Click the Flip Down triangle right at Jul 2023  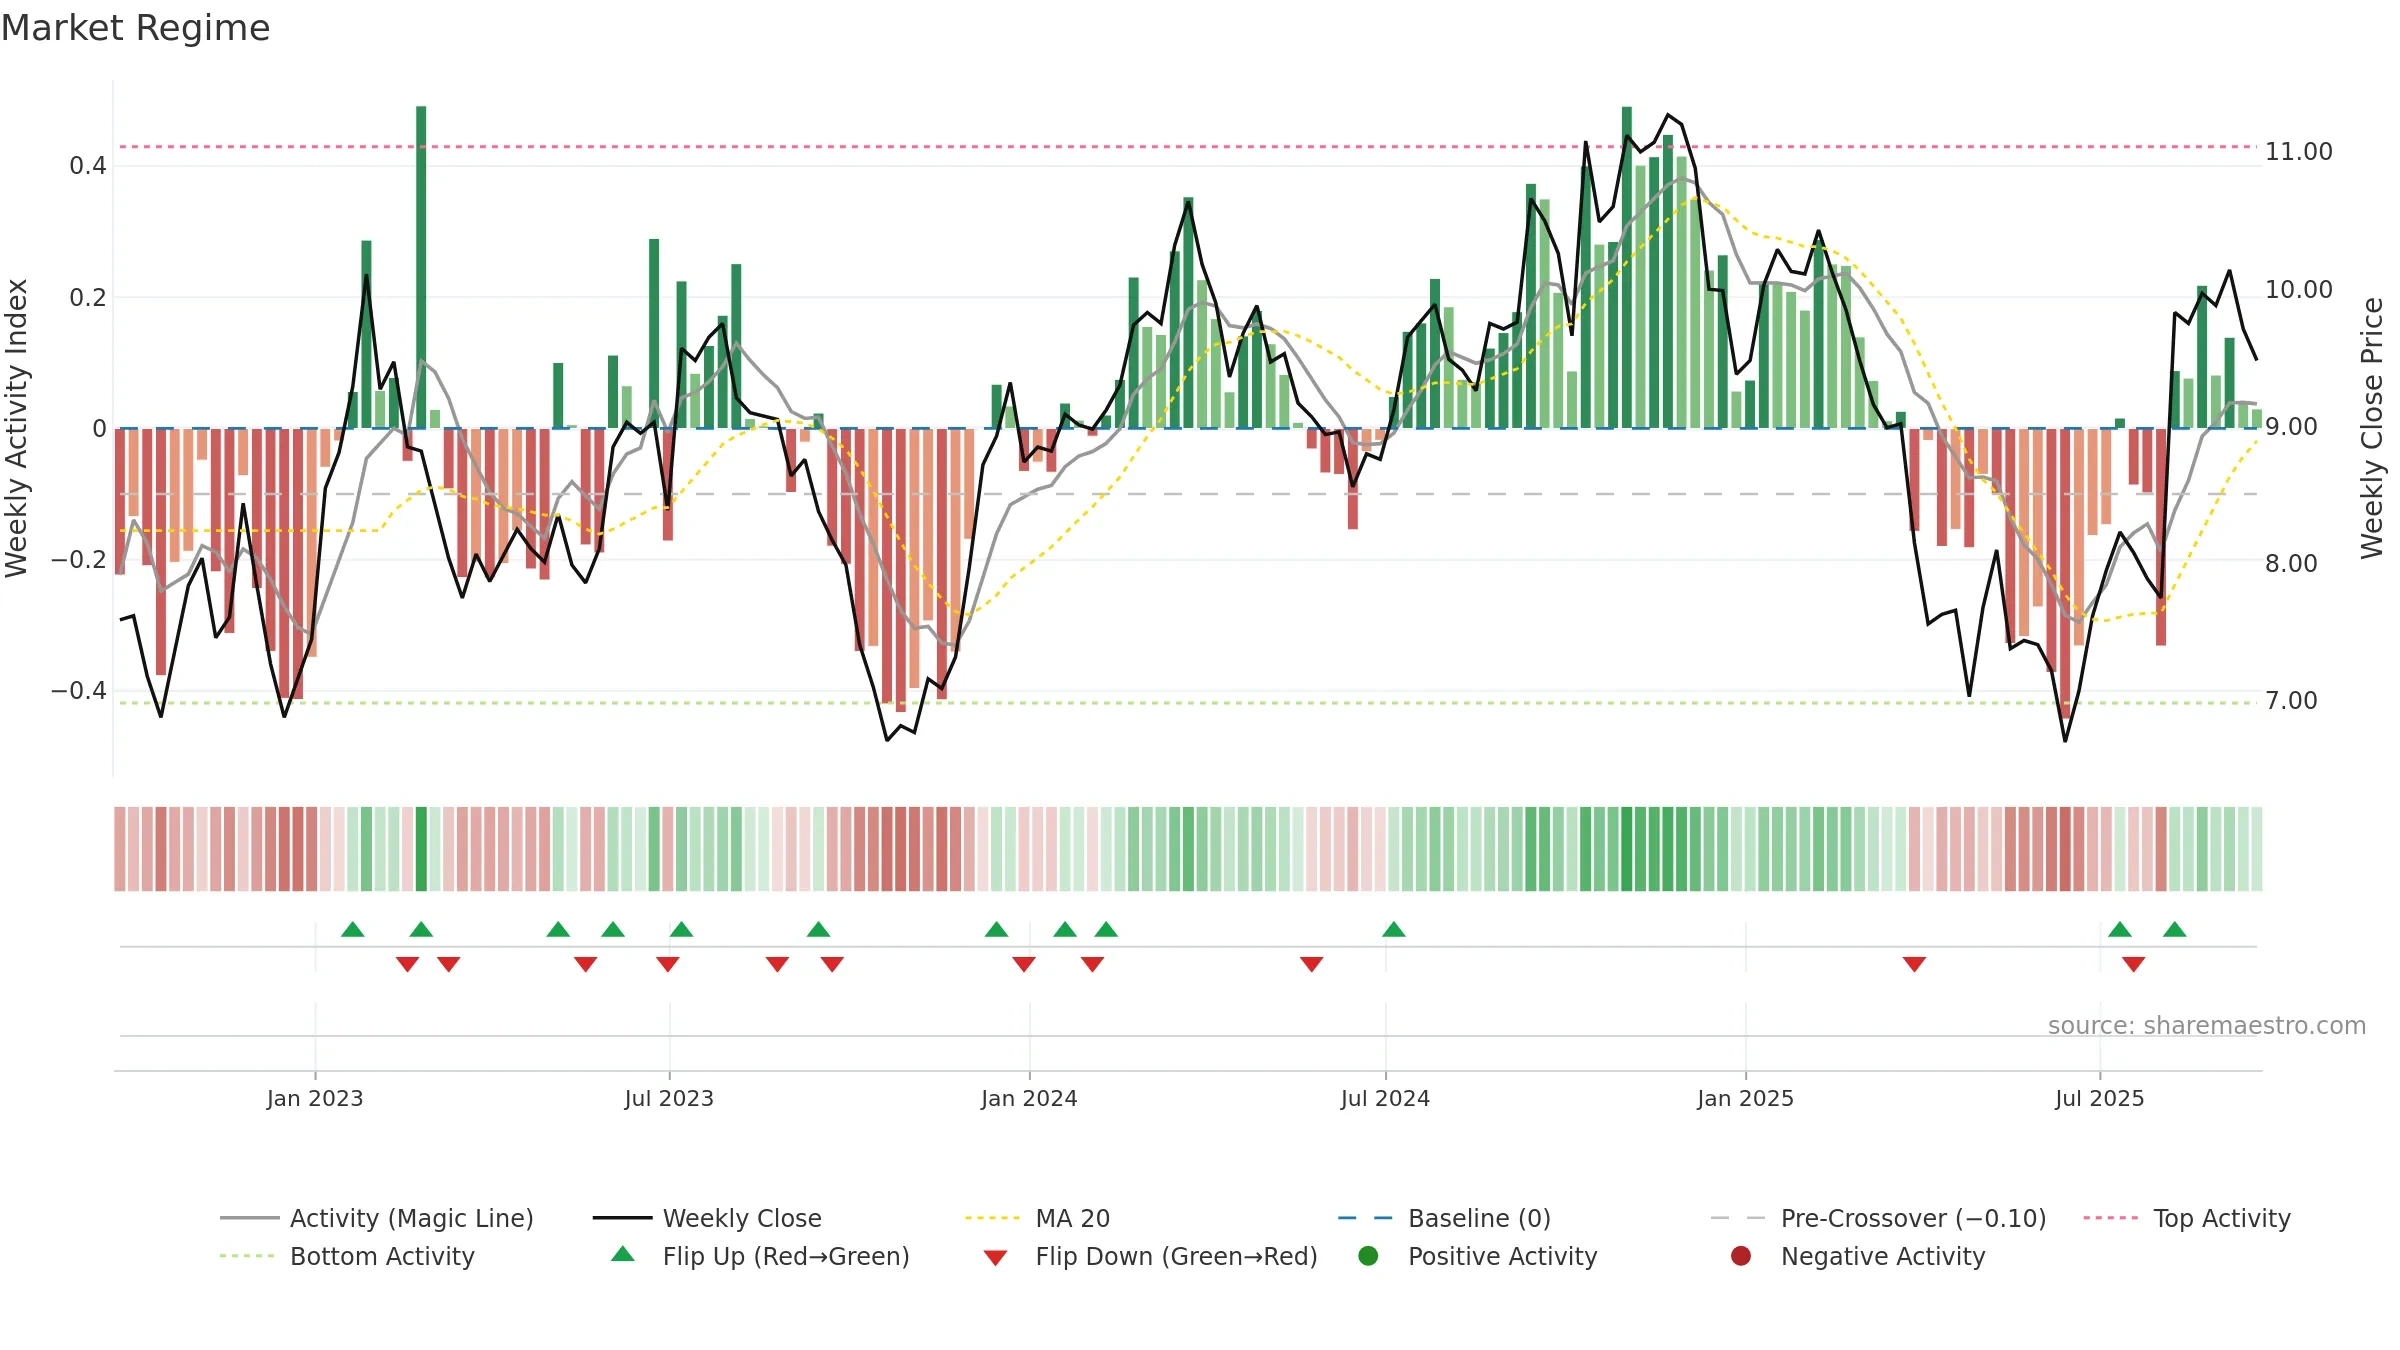668,964
